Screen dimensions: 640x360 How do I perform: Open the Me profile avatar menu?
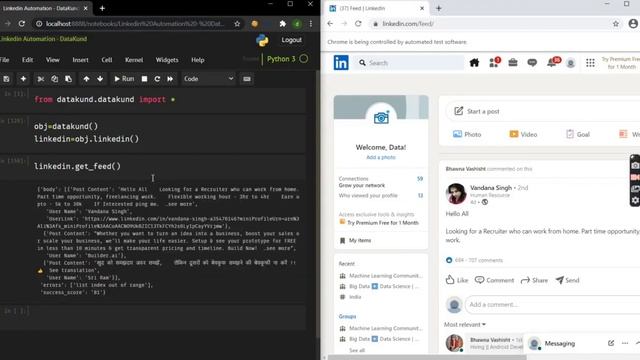(x=571, y=63)
